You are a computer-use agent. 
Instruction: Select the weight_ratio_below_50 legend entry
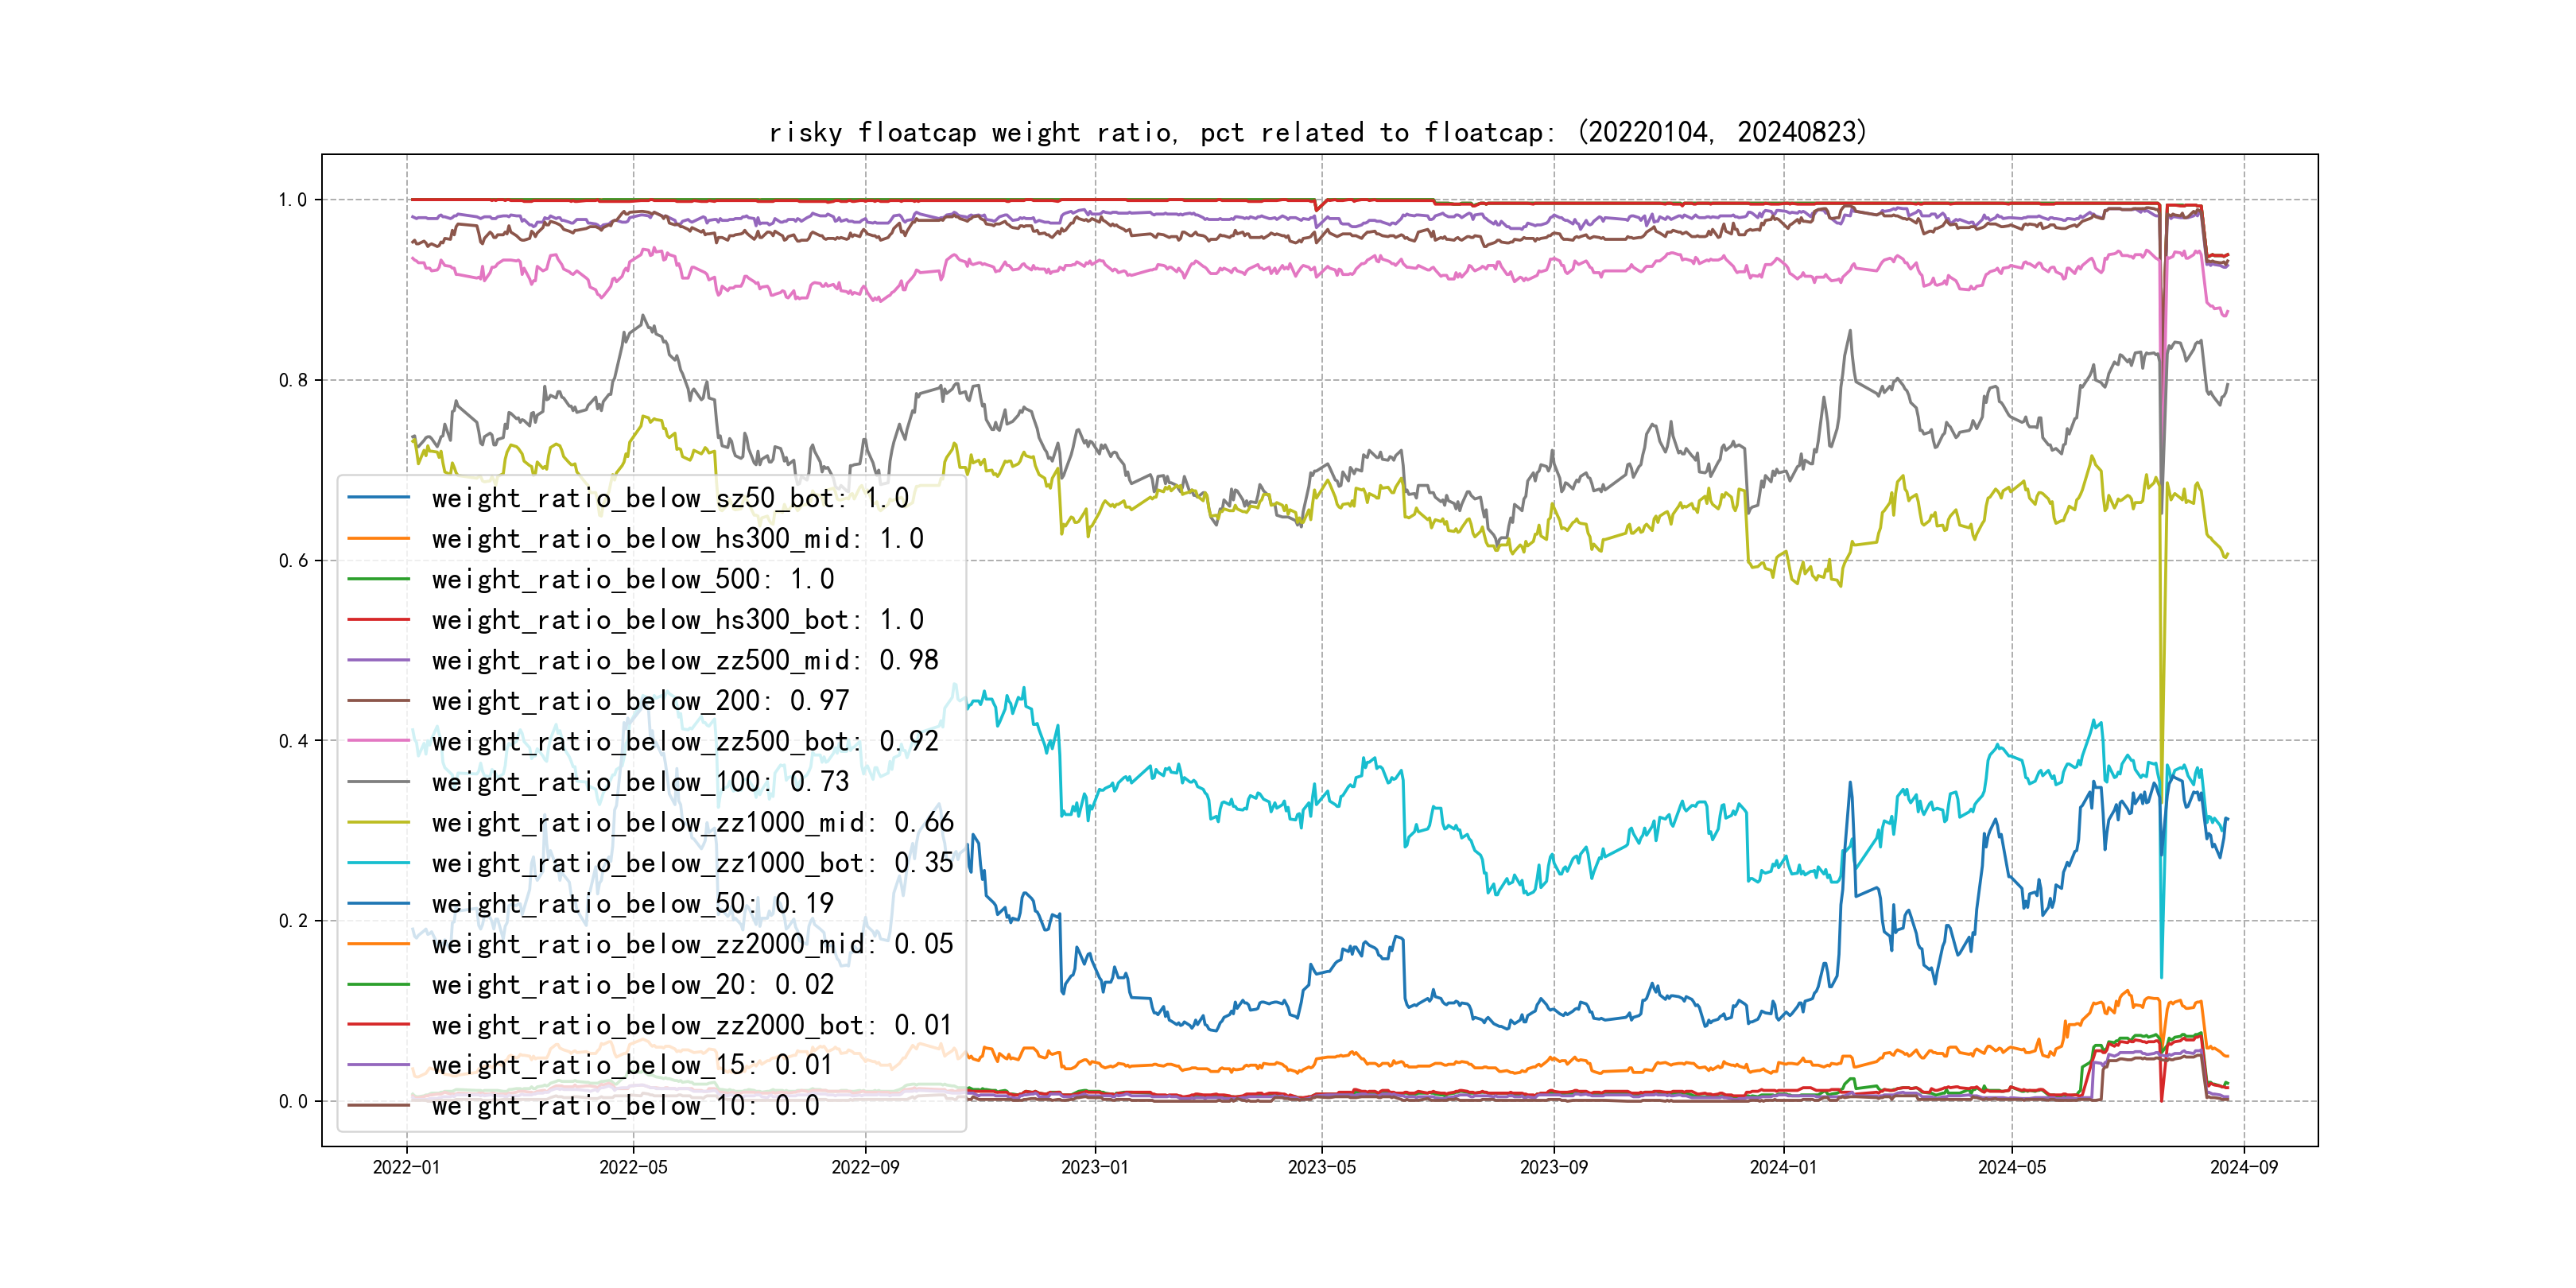point(632,903)
